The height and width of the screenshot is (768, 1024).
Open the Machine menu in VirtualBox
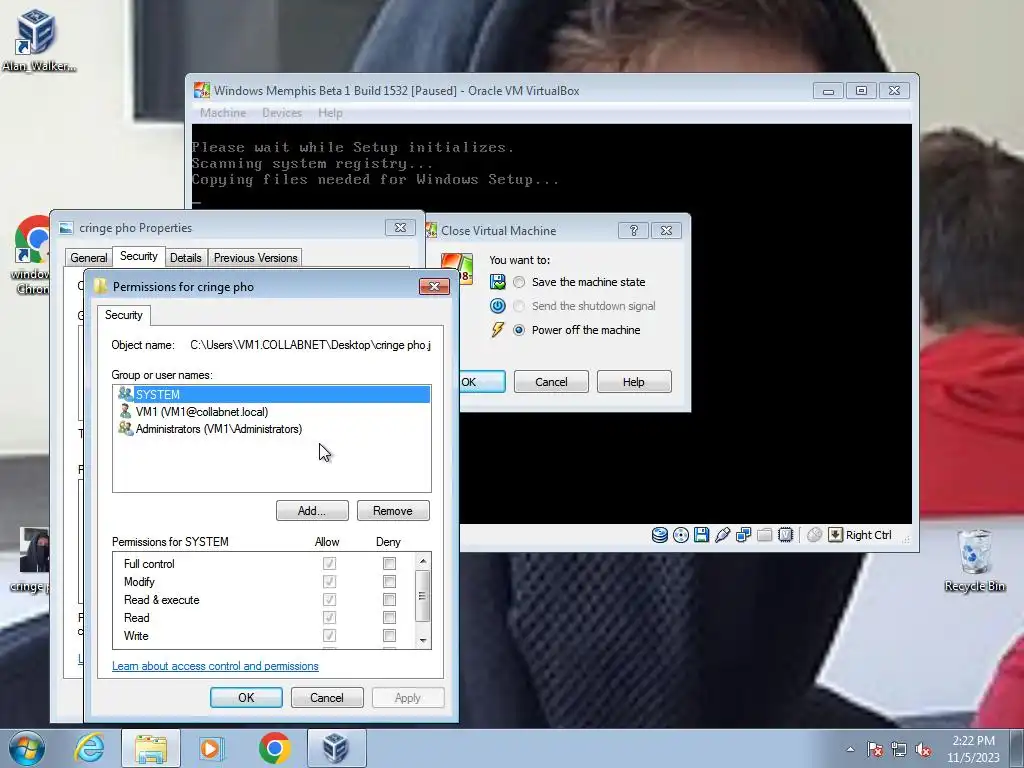click(223, 112)
